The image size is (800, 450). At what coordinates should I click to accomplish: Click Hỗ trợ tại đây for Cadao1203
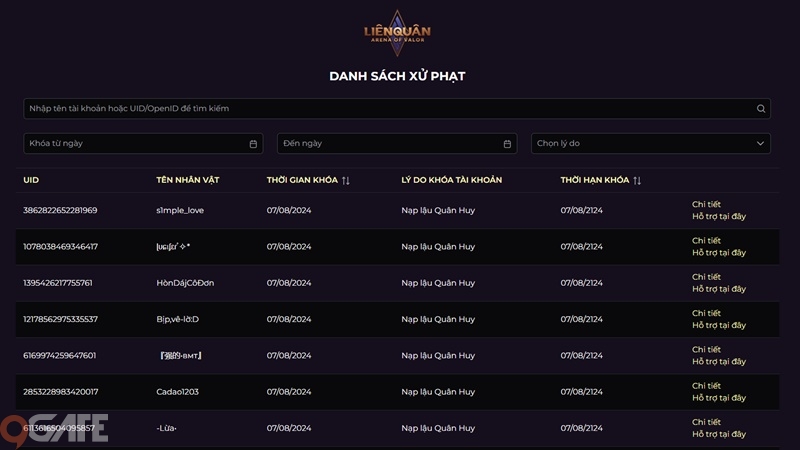click(x=719, y=397)
